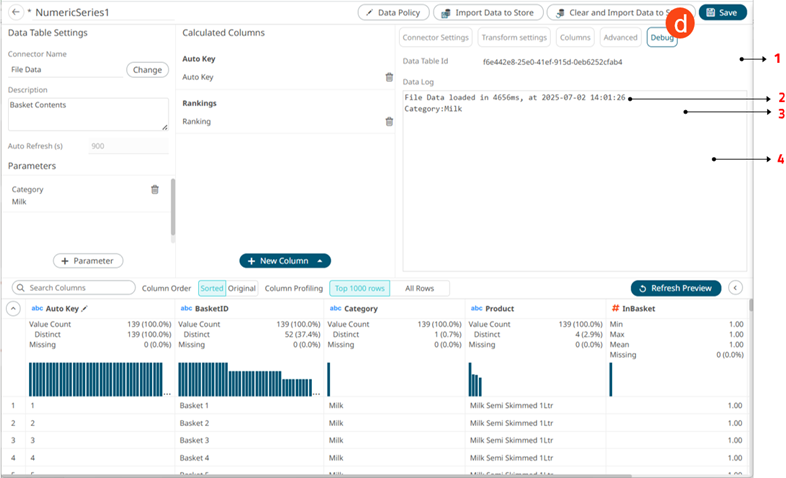Open the Debug tab
Image resolution: width=786 pixels, height=478 pixels.
point(661,38)
